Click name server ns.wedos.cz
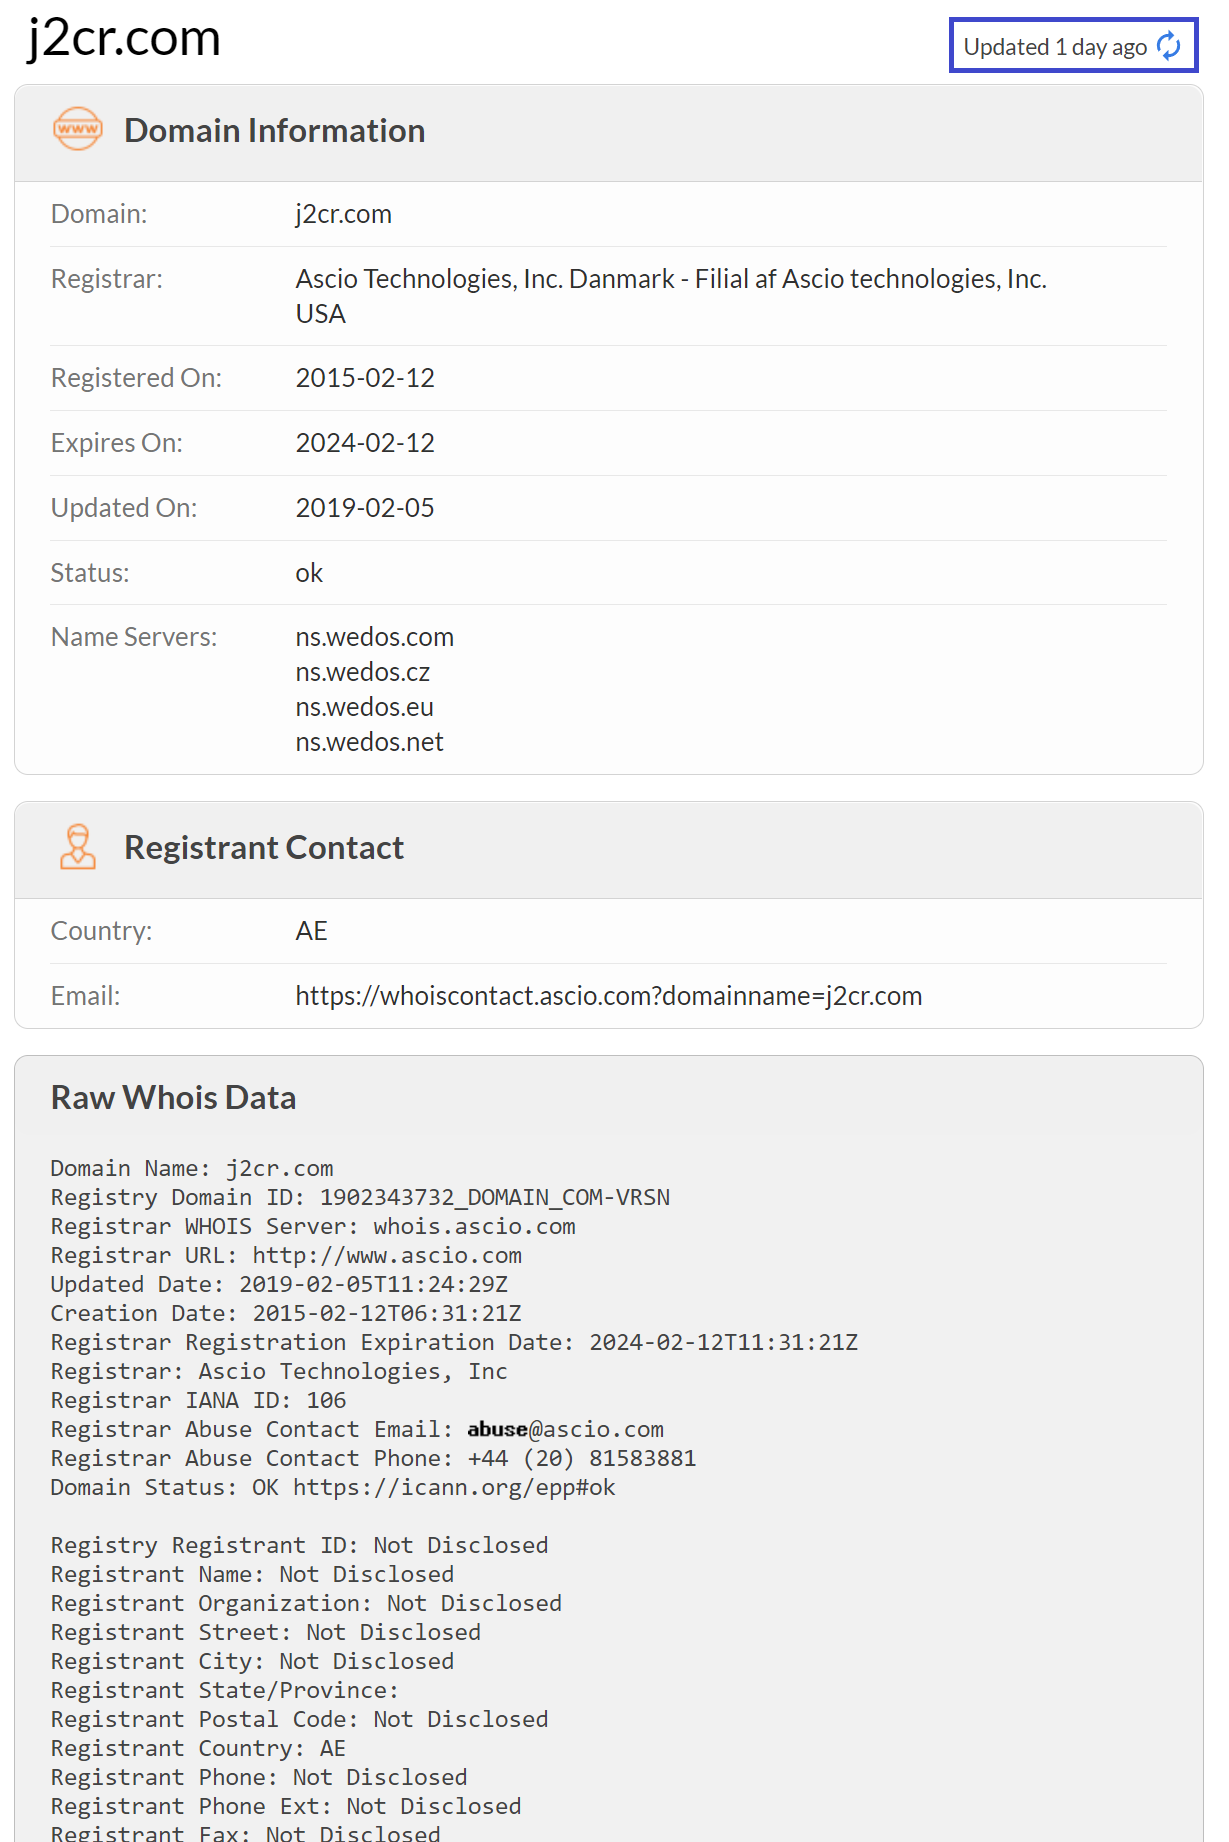Screen dimensions: 1229x1842 [362, 672]
